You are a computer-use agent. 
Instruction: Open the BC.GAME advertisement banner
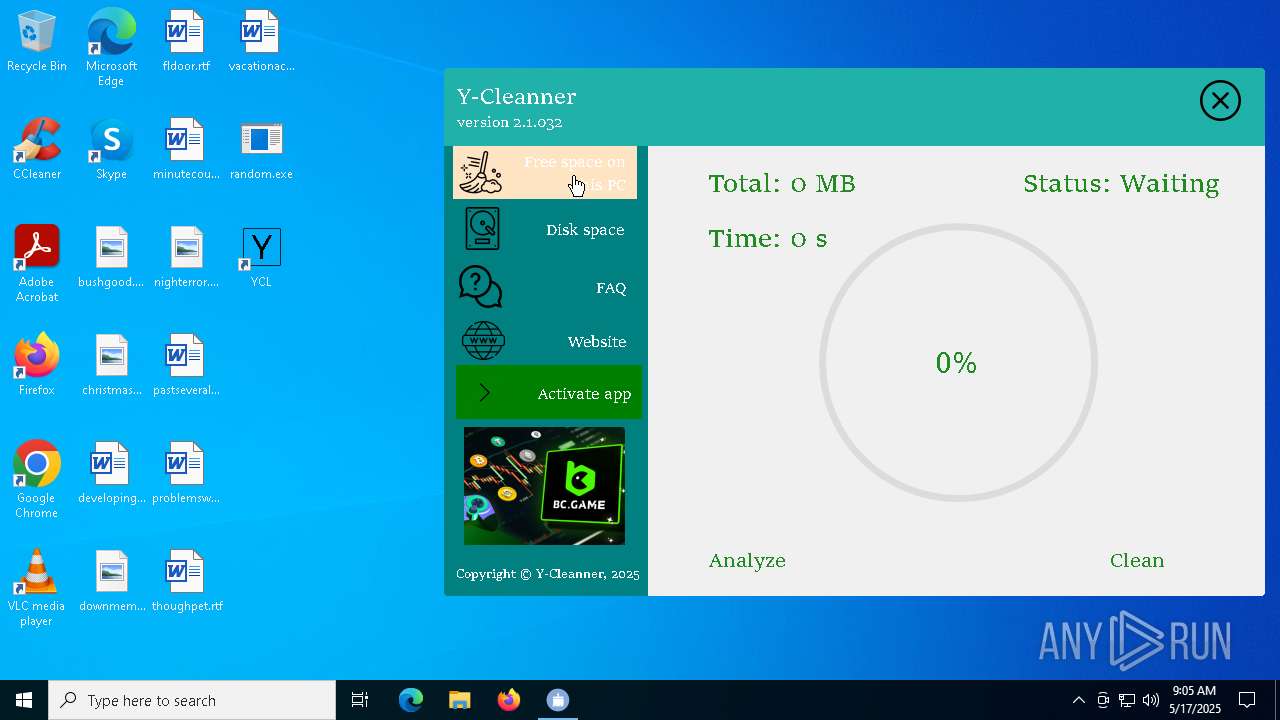coord(544,486)
